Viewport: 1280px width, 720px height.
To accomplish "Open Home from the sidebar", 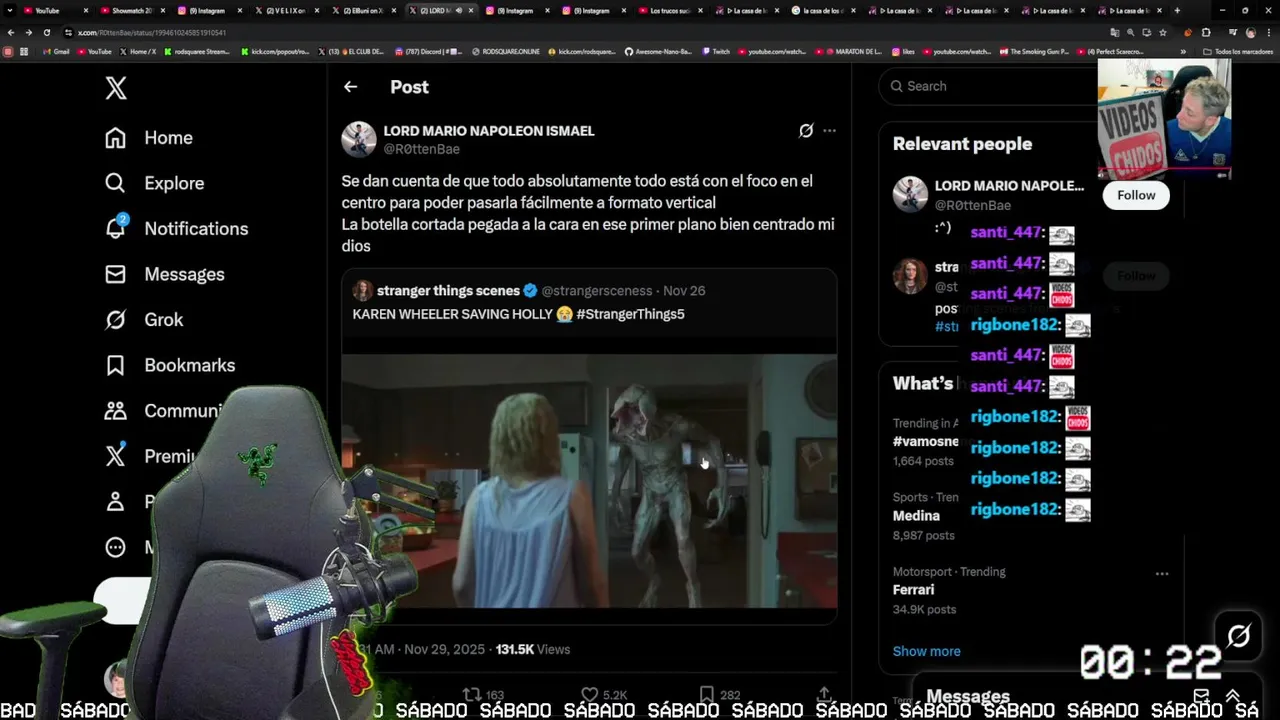I will 149,138.
